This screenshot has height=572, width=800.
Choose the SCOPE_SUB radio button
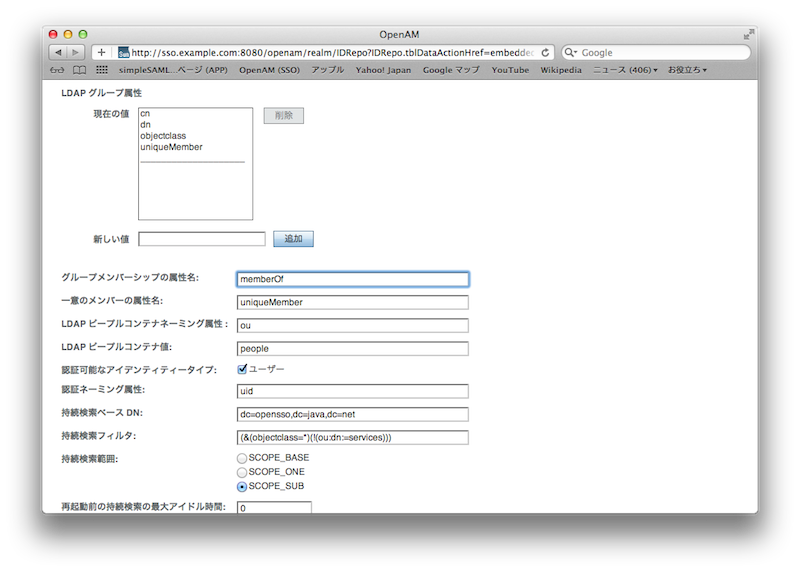tap(242, 486)
